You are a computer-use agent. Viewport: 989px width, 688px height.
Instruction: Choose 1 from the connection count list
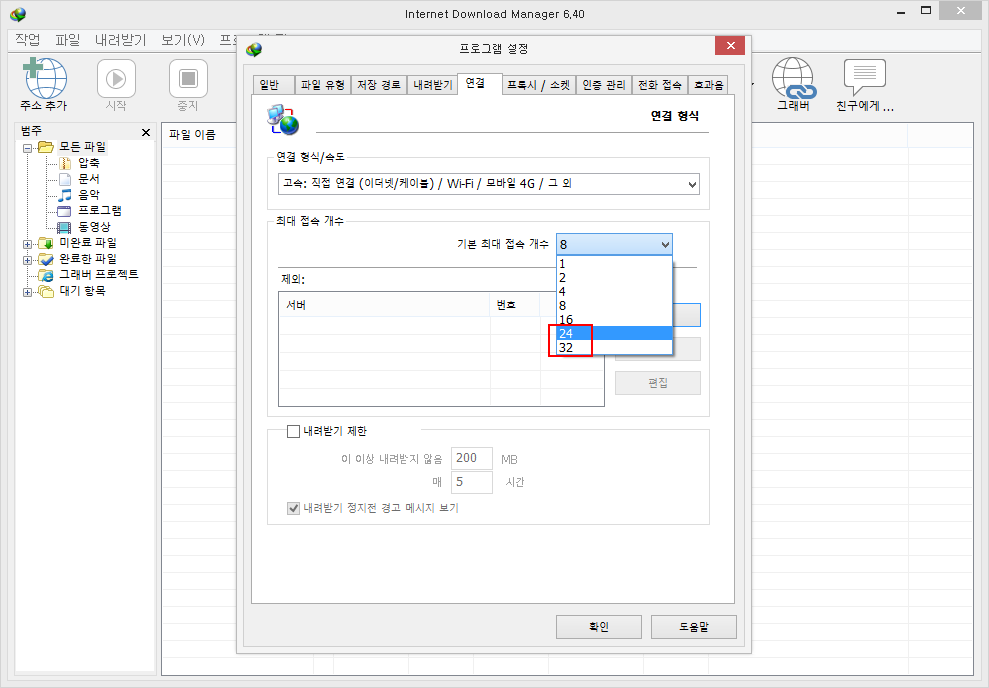(614, 264)
